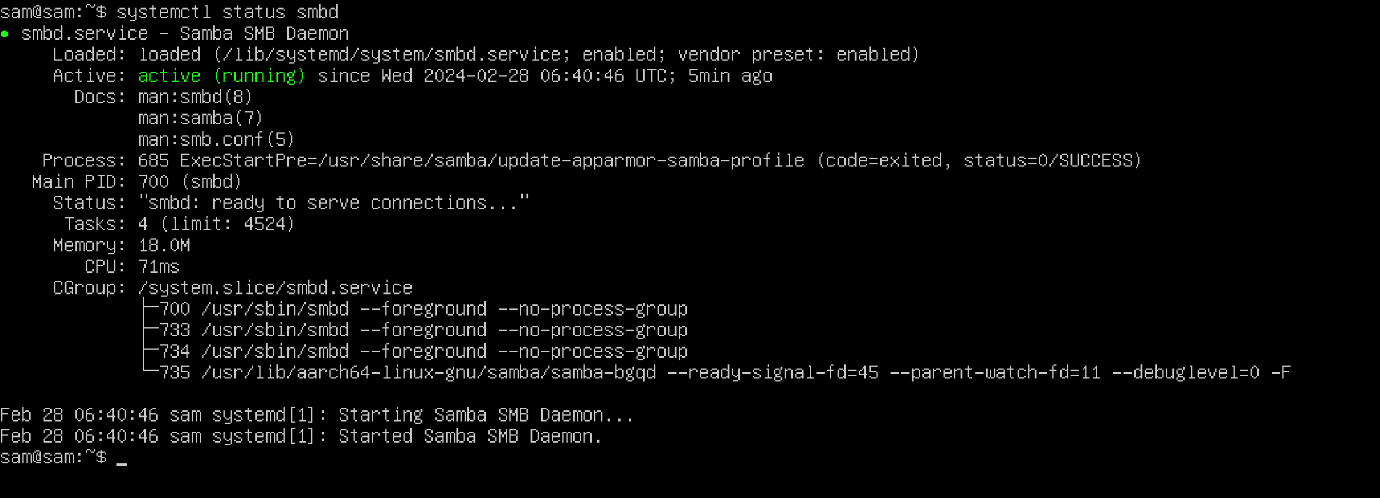
Task: Click the samba-bgqd process 735 entry
Action: tap(718, 373)
